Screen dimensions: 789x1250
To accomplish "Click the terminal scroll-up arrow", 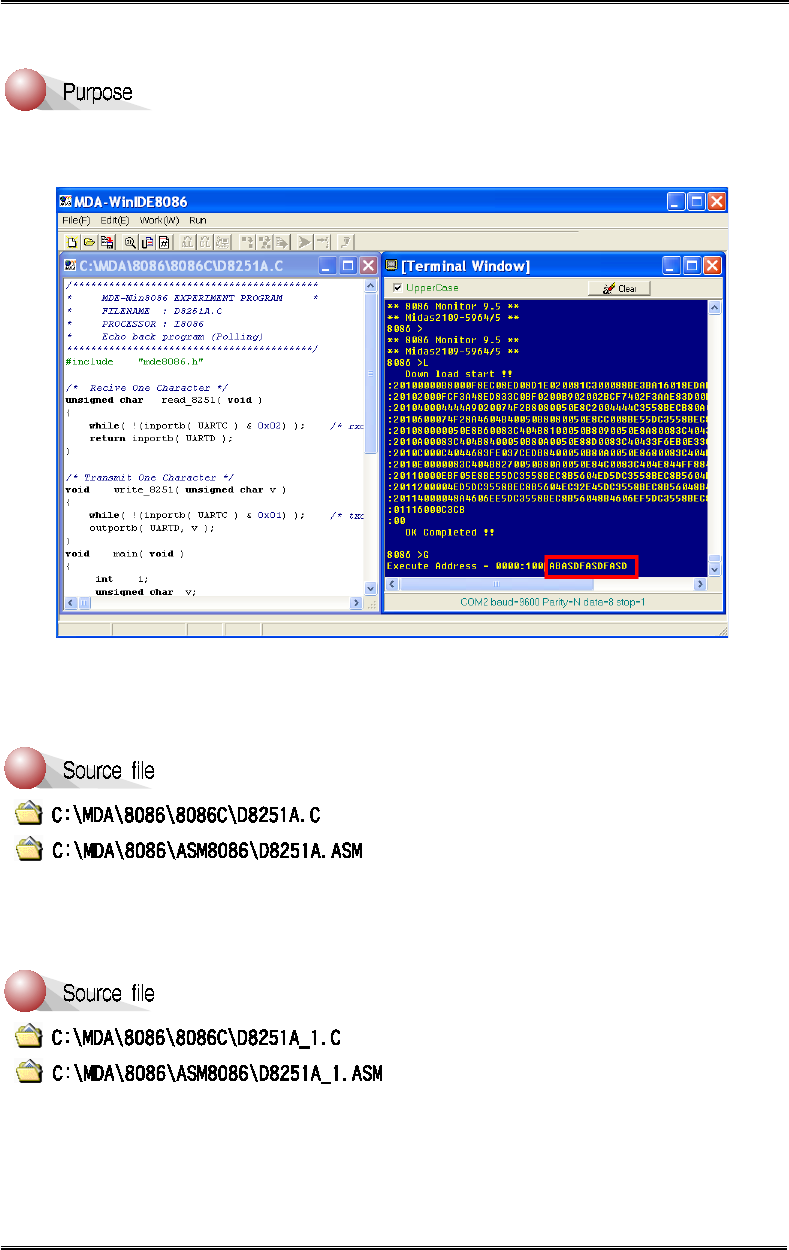I will pos(713,308).
